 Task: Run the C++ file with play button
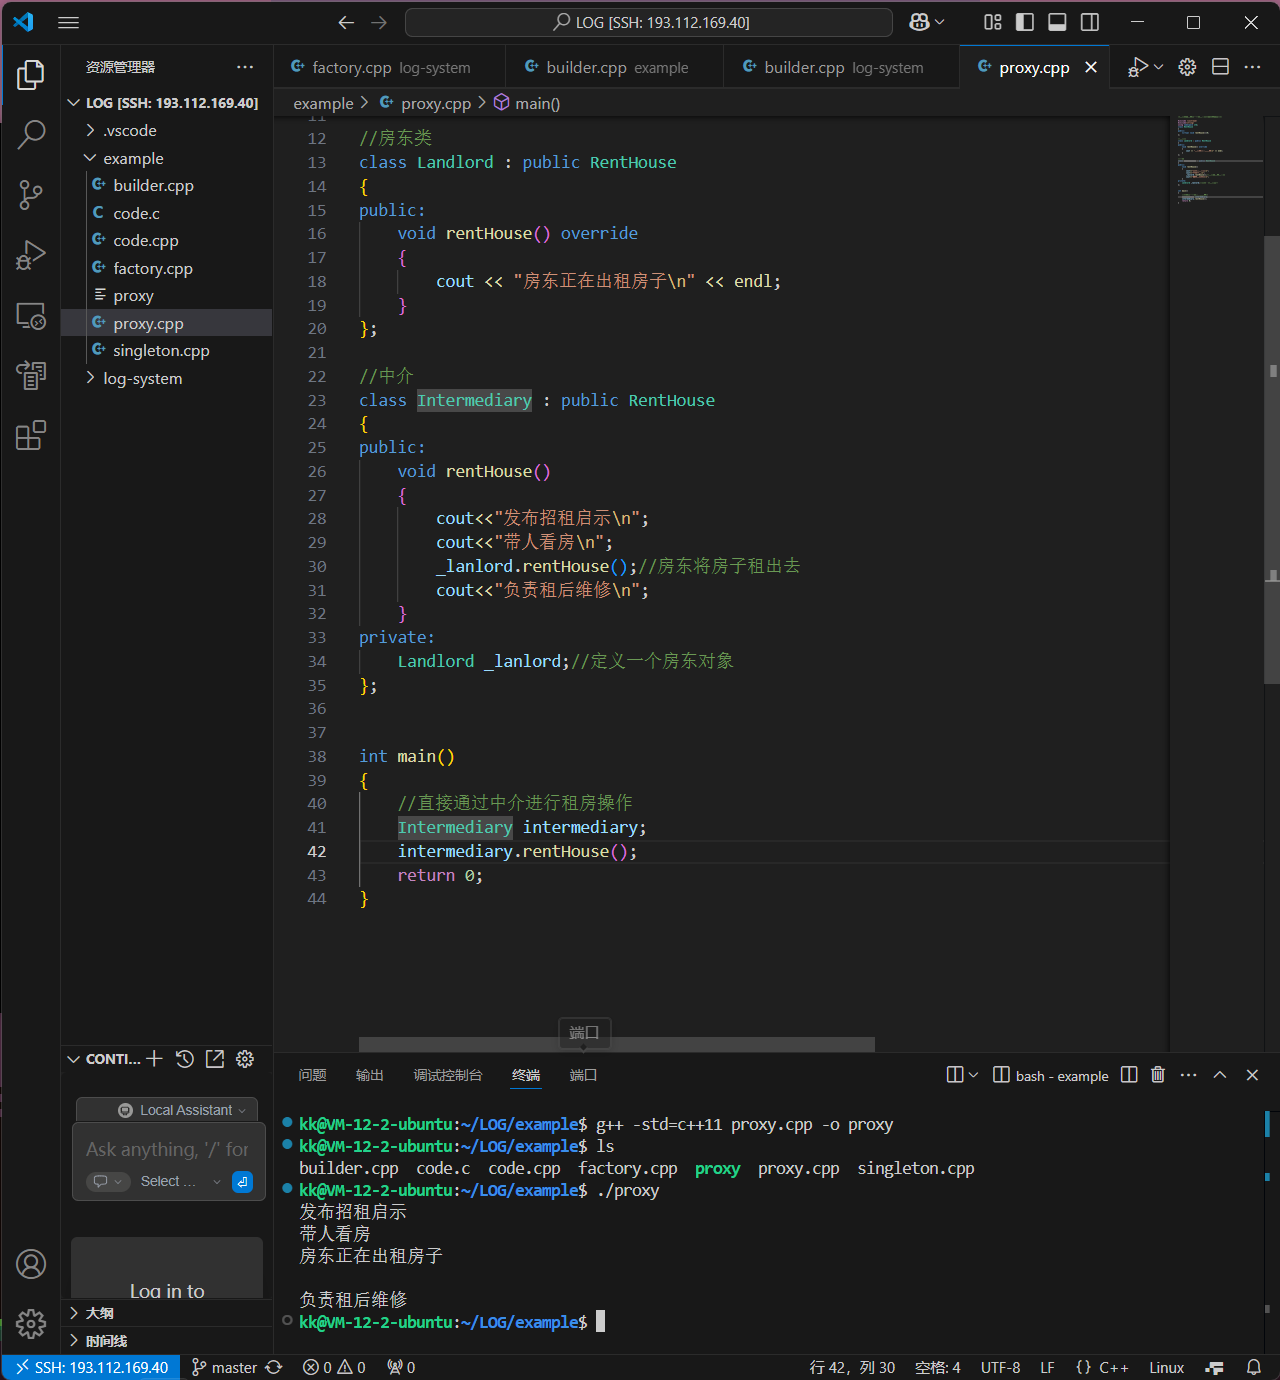click(1138, 67)
